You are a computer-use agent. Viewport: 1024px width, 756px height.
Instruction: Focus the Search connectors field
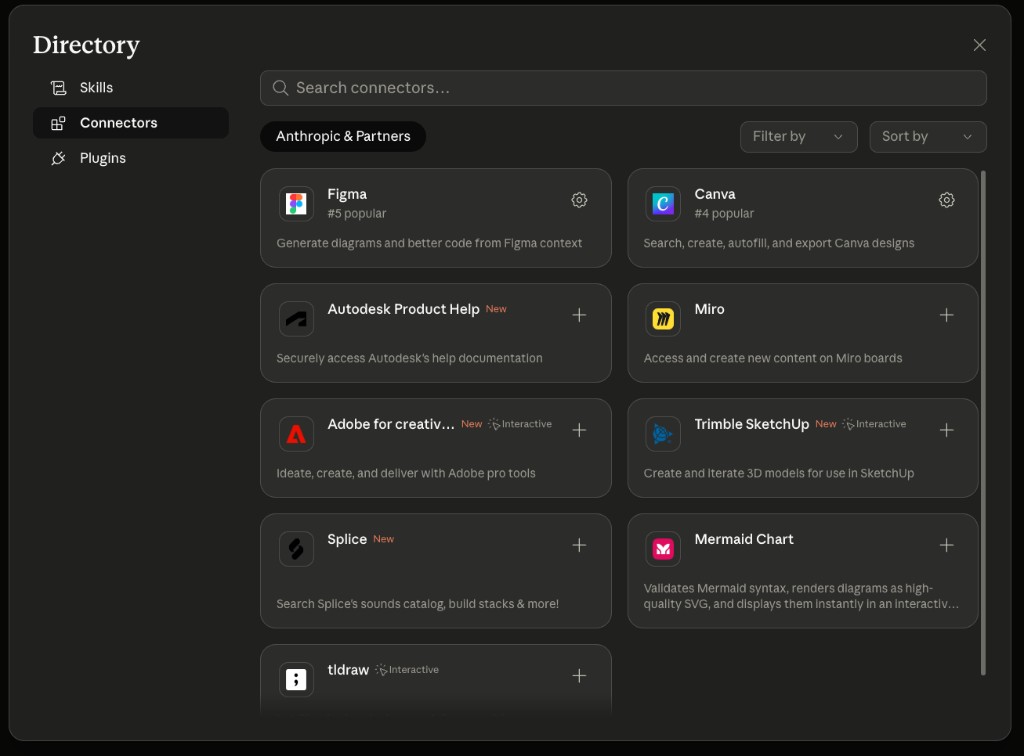pos(623,88)
